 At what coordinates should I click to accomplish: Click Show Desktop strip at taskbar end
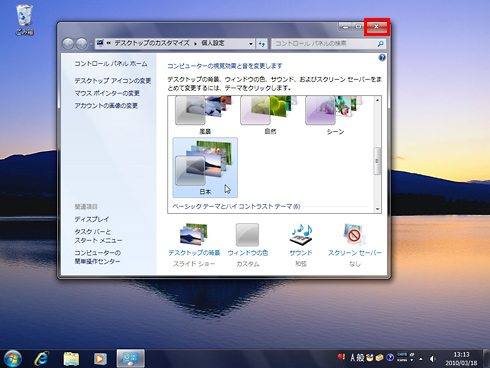click(x=486, y=359)
